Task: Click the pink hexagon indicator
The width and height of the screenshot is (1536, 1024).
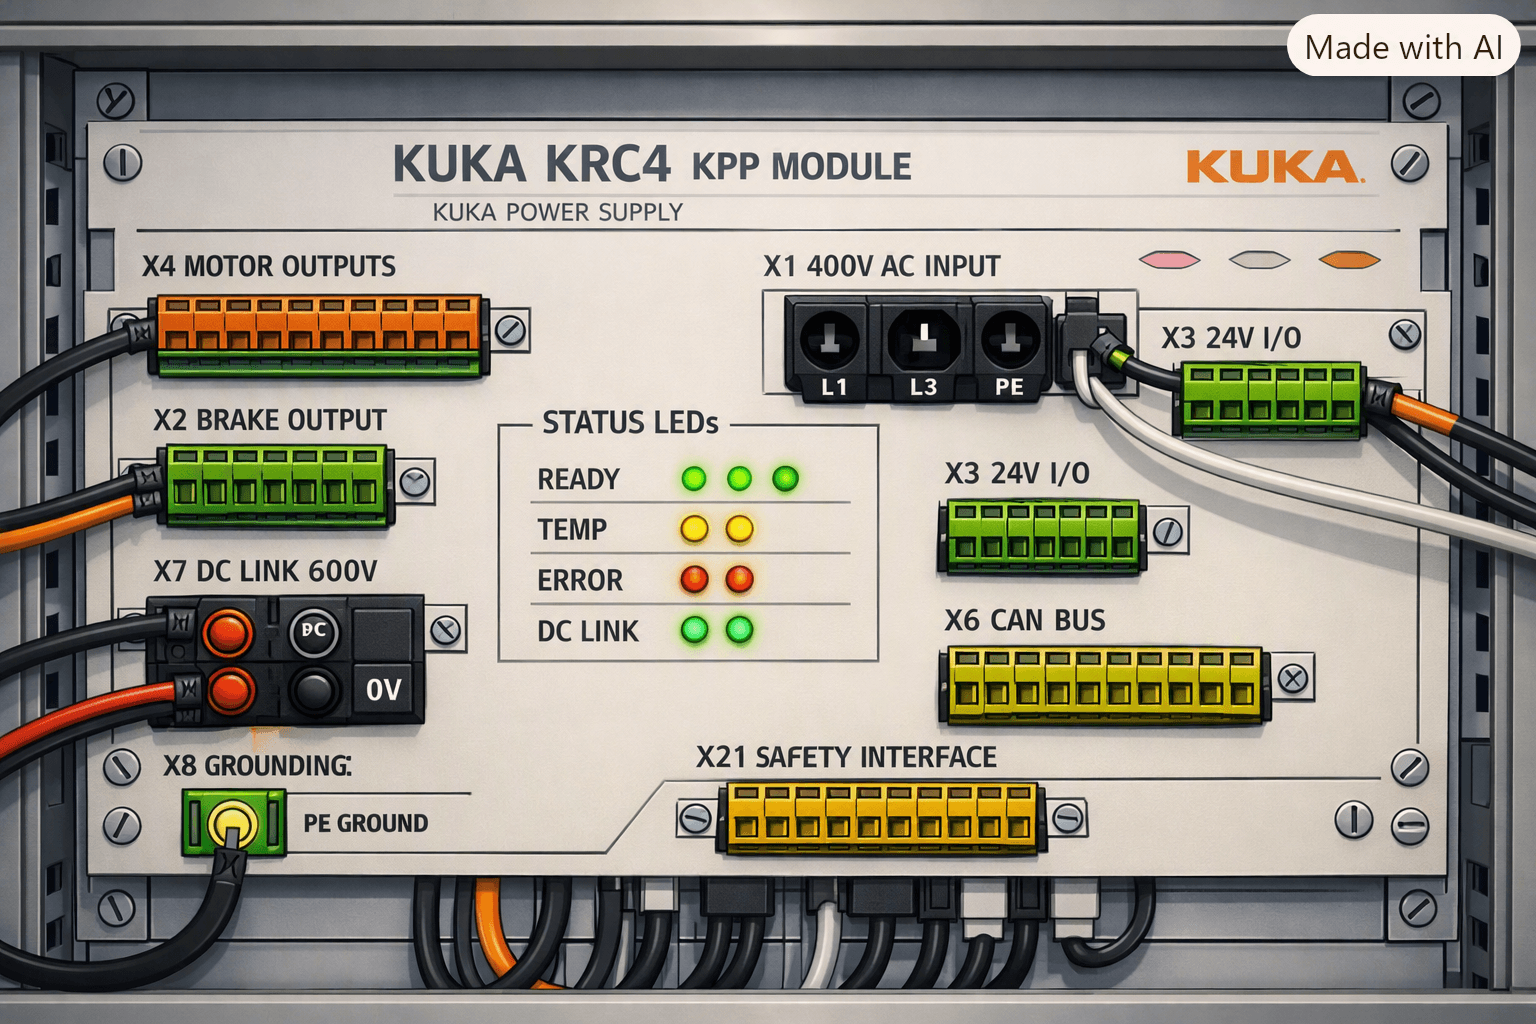Action: click(1169, 260)
